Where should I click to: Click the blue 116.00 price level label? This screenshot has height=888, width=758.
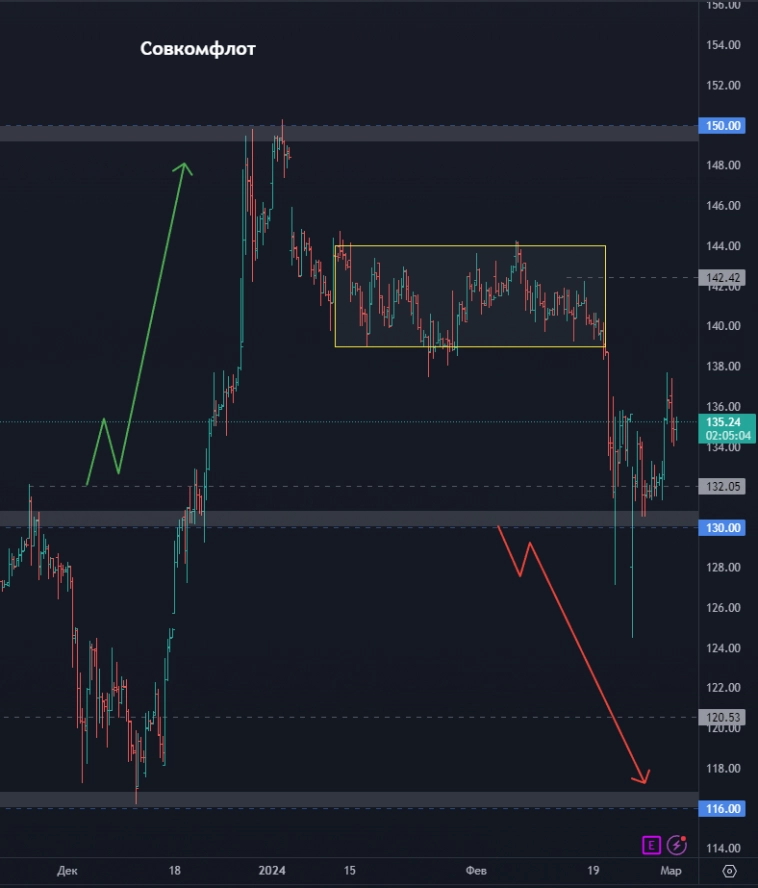tap(723, 808)
